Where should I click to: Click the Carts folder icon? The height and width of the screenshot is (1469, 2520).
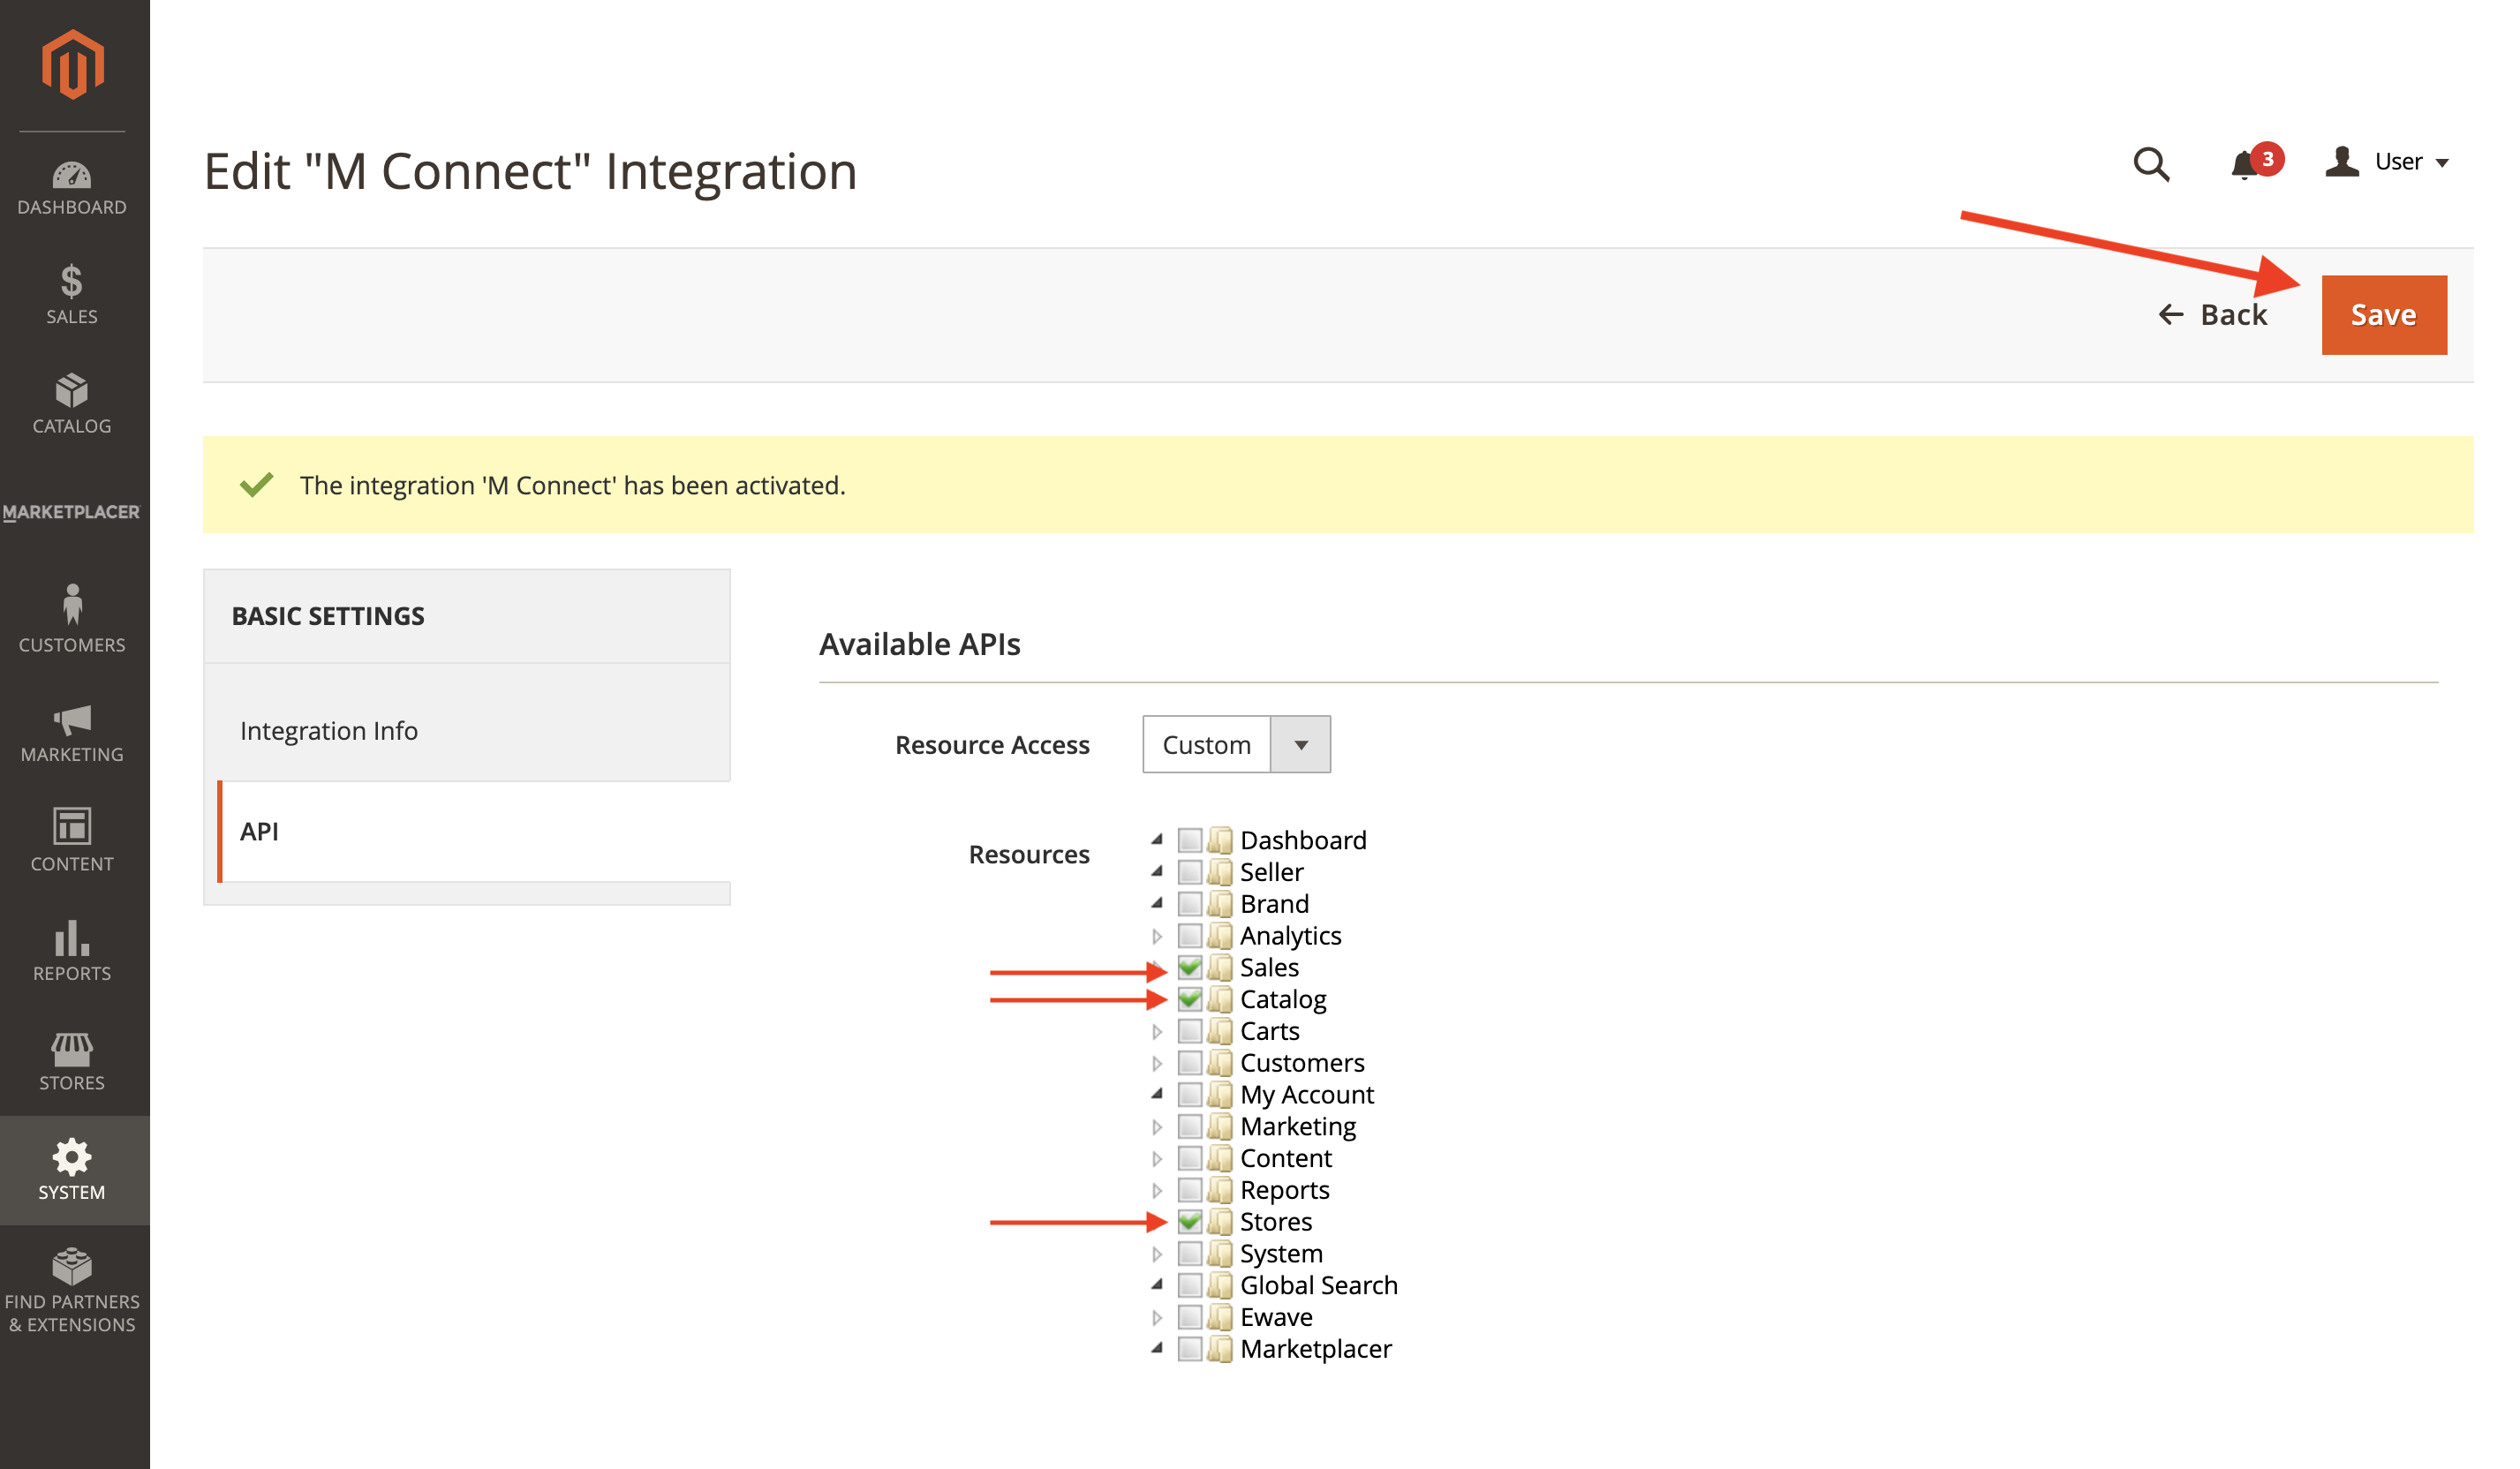pyautogui.click(x=1219, y=1031)
